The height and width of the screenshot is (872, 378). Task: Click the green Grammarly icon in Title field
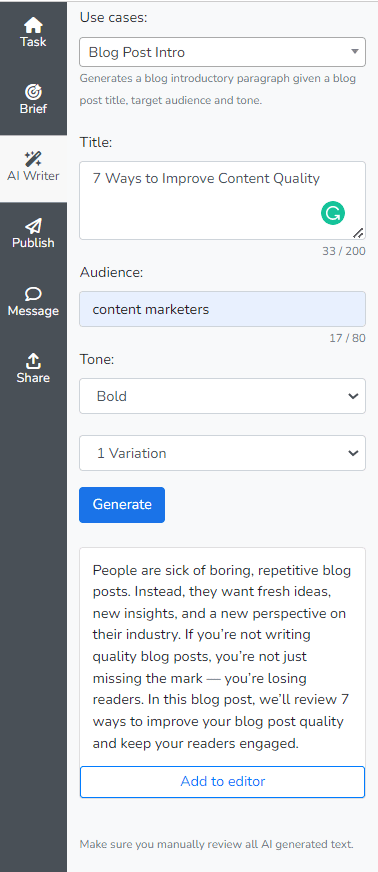coord(333,213)
